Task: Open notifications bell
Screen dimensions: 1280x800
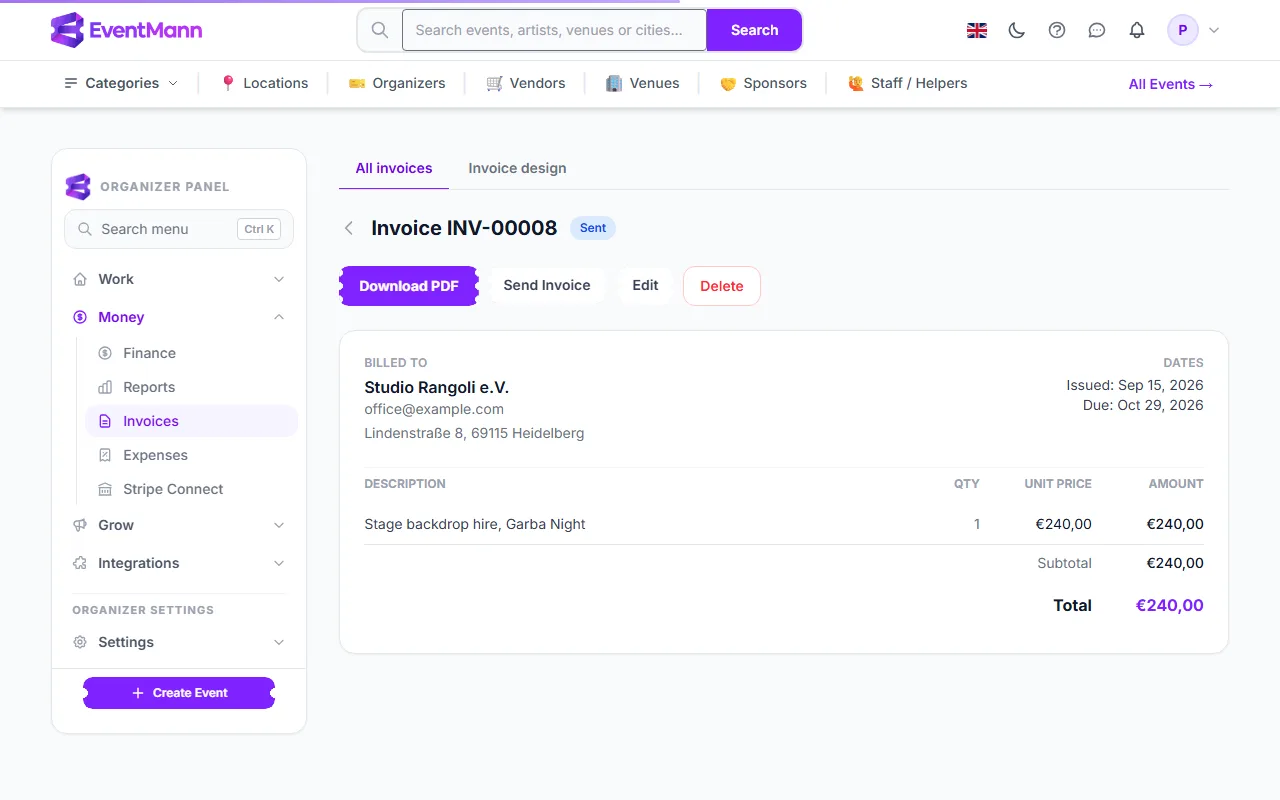Action: click(1137, 30)
